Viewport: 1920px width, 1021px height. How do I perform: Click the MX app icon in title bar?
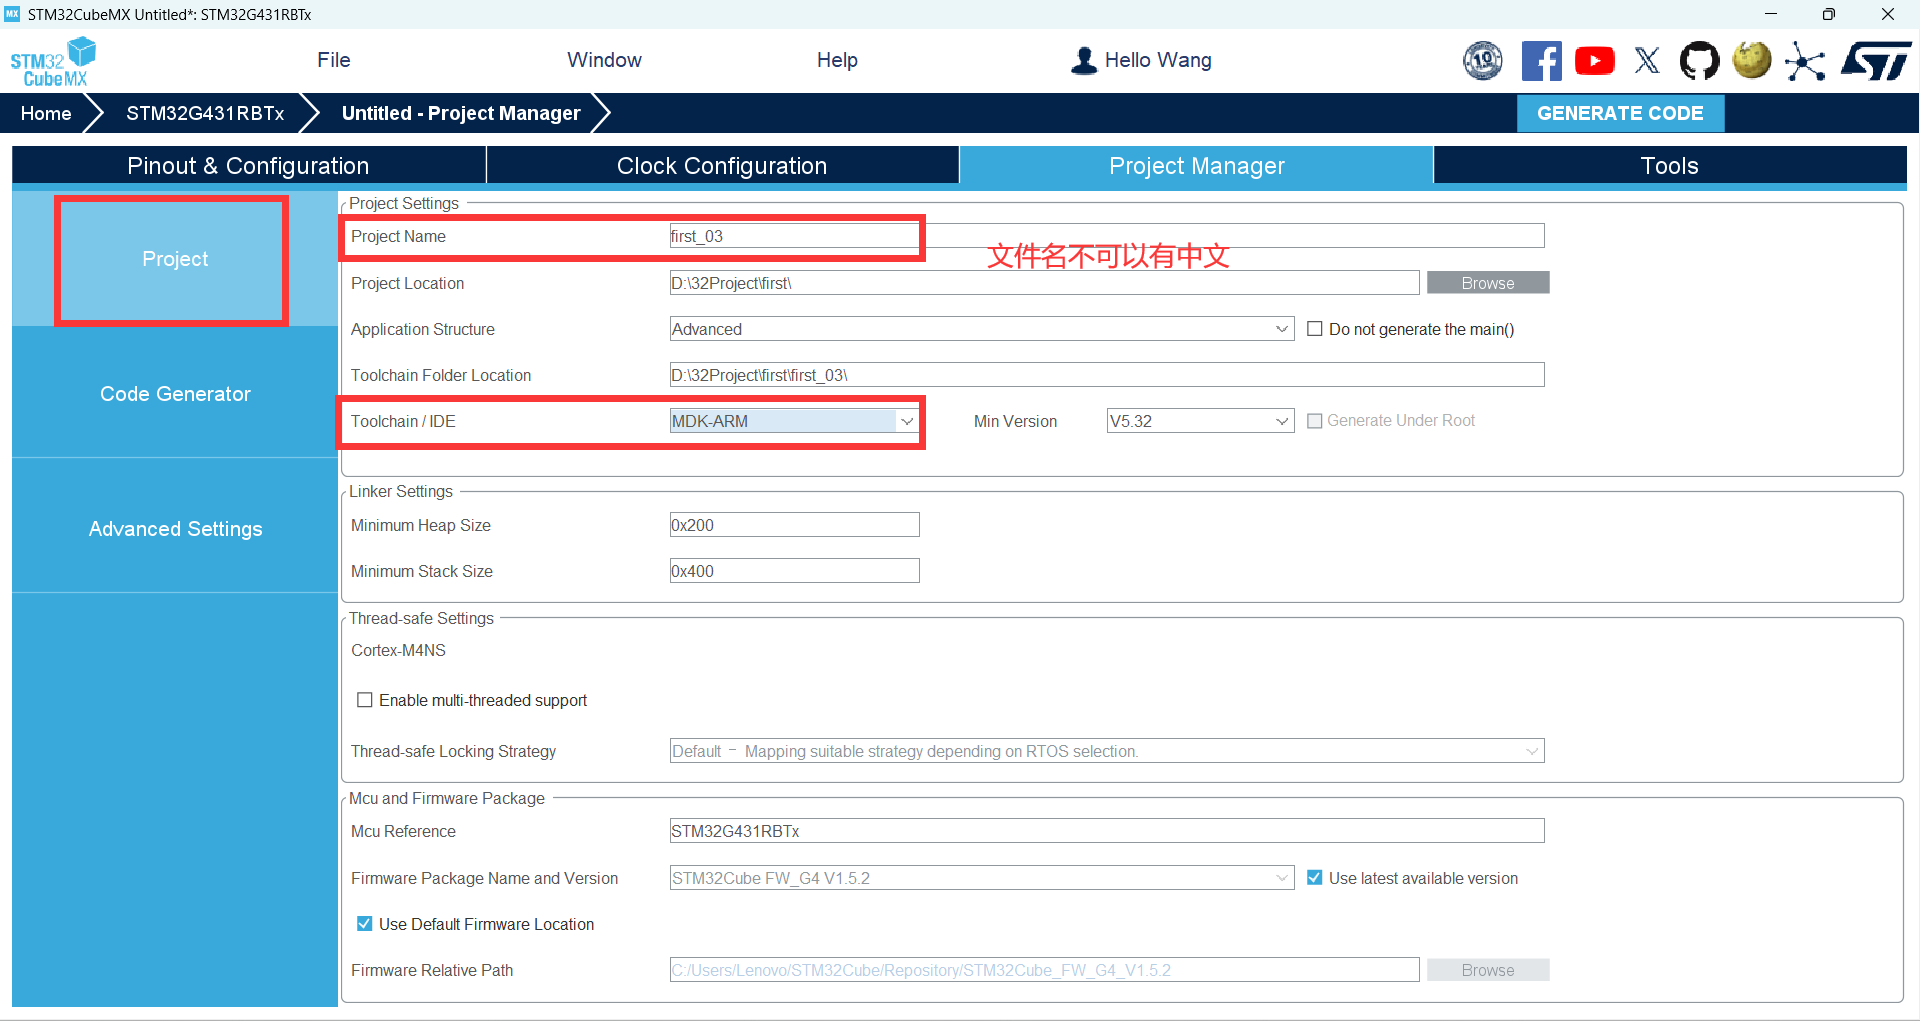click(12, 14)
